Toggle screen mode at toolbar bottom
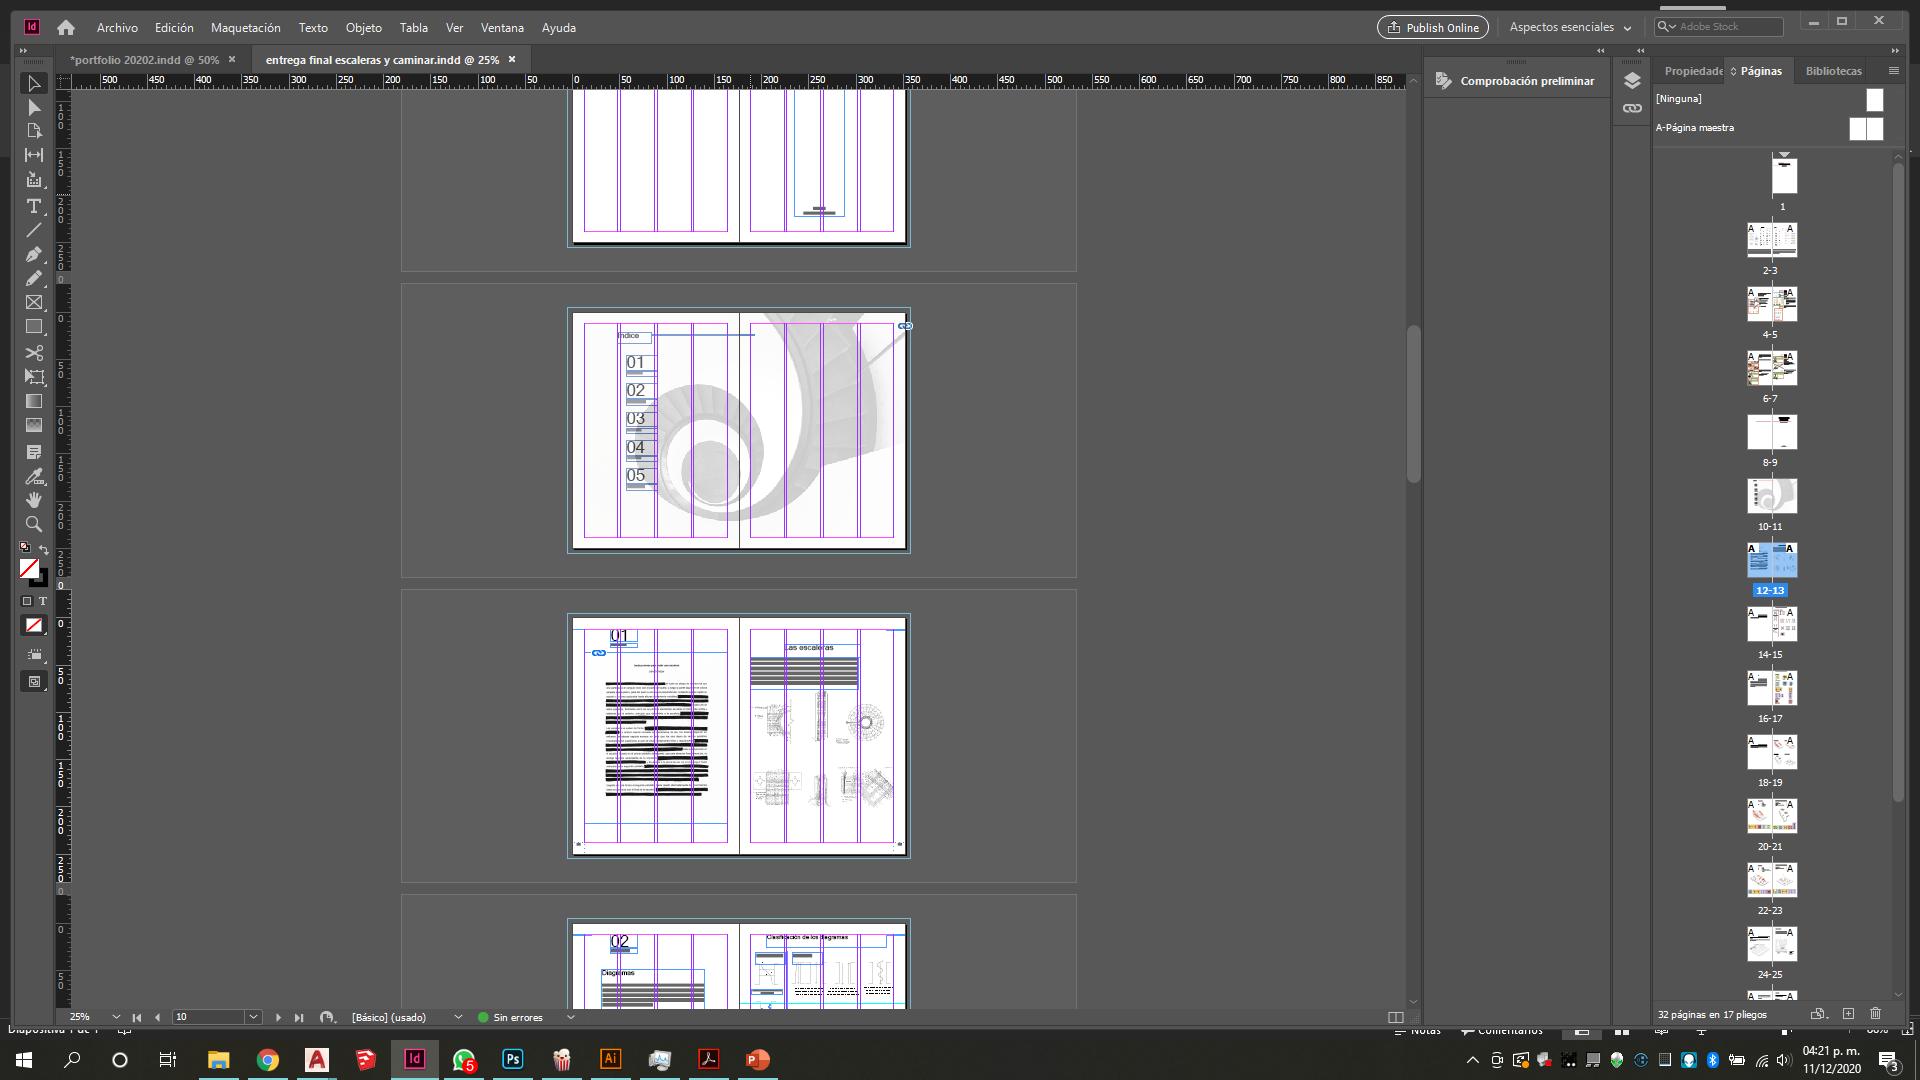The image size is (1920, 1080). pos(34,682)
